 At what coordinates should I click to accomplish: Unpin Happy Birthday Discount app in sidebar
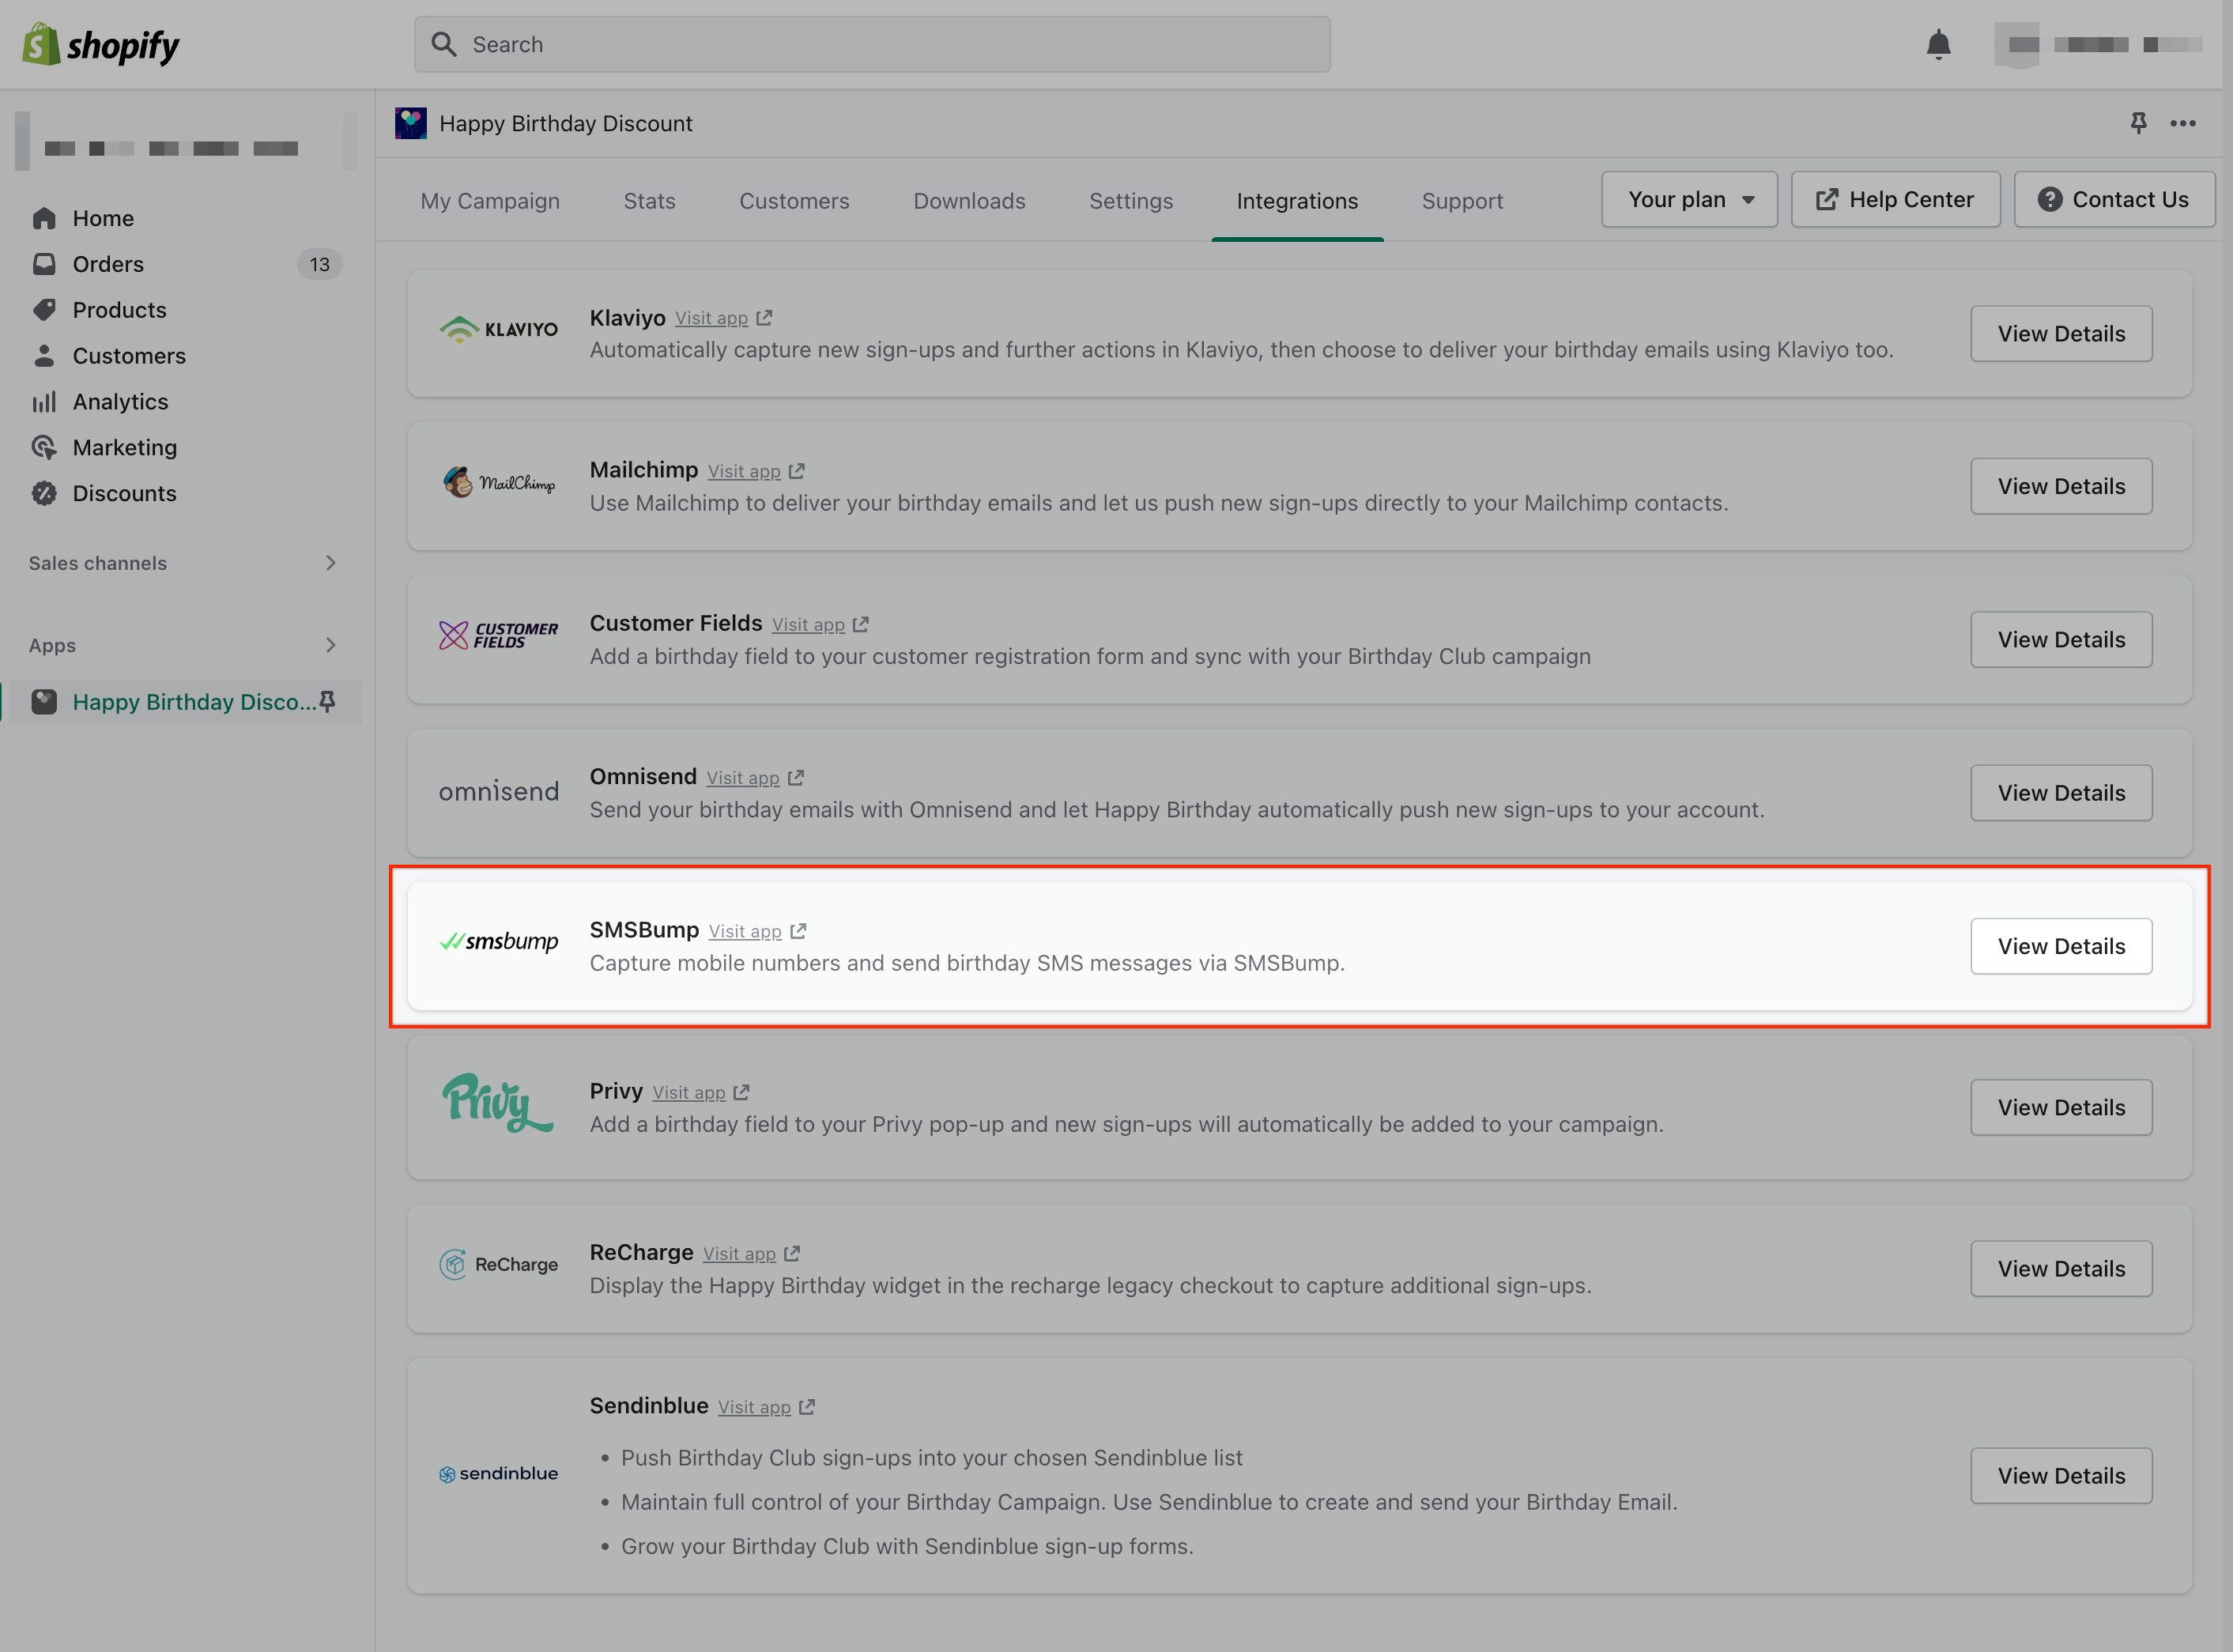[x=327, y=702]
